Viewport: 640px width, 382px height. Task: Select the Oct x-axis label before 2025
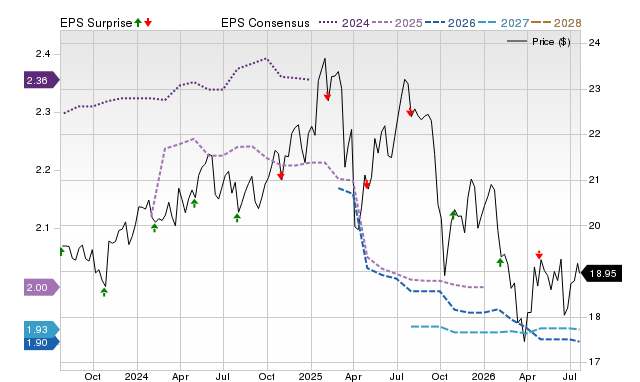(x=267, y=376)
